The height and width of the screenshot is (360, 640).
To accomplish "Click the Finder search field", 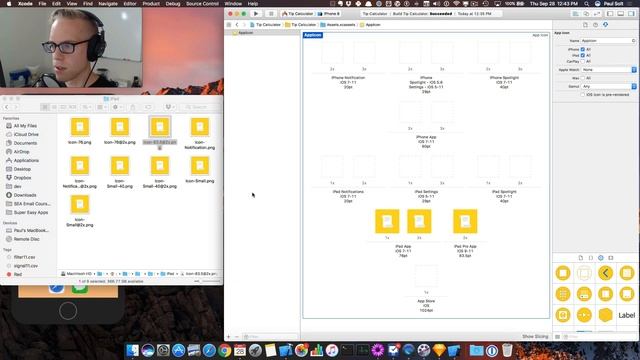I will (200, 107).
